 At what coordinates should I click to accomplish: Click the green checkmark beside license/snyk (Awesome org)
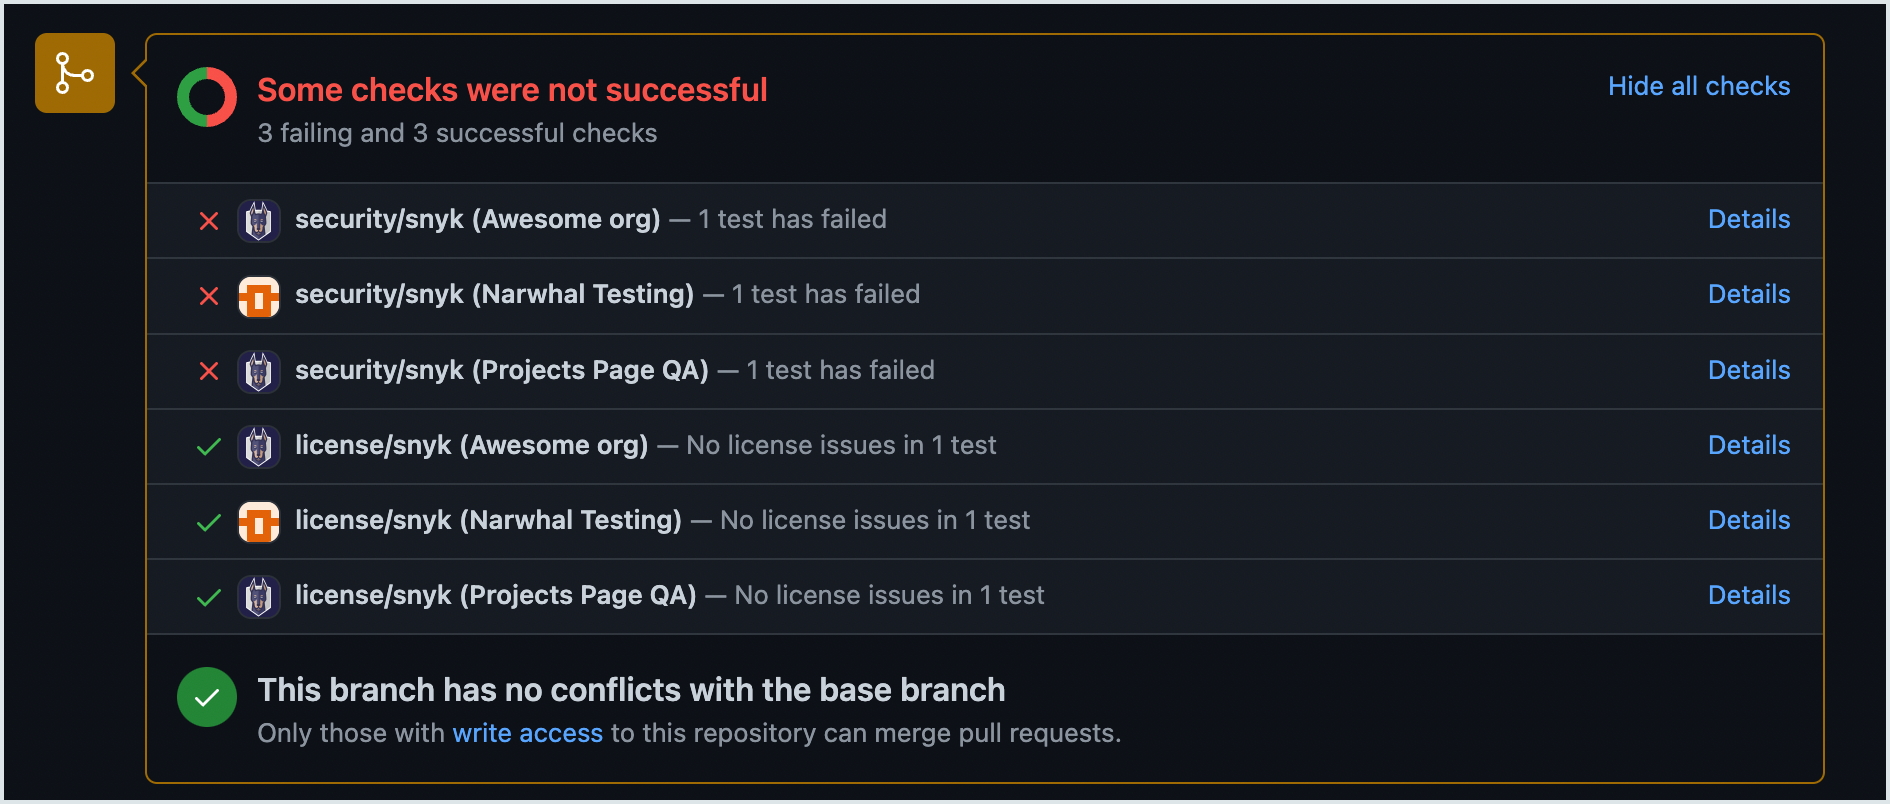click(208, 447)
